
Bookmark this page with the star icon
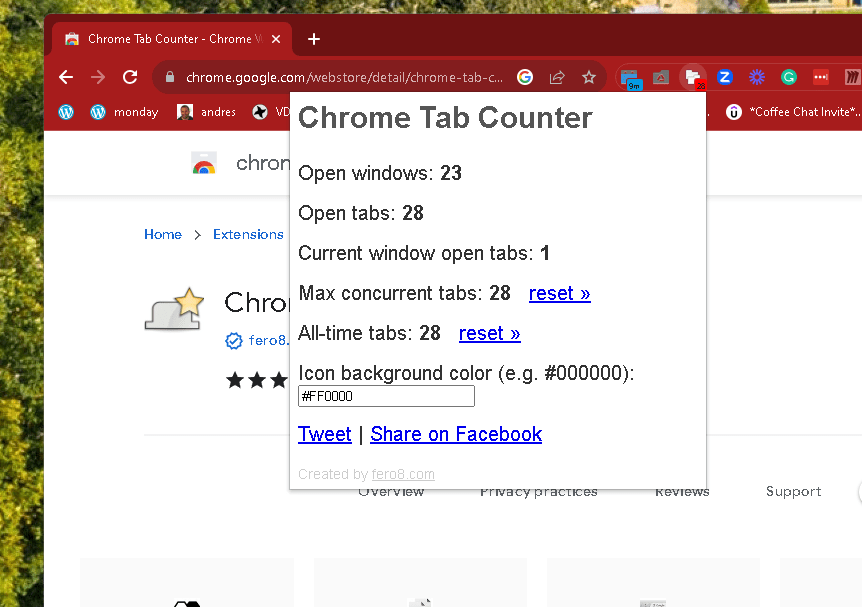[589, 77]
